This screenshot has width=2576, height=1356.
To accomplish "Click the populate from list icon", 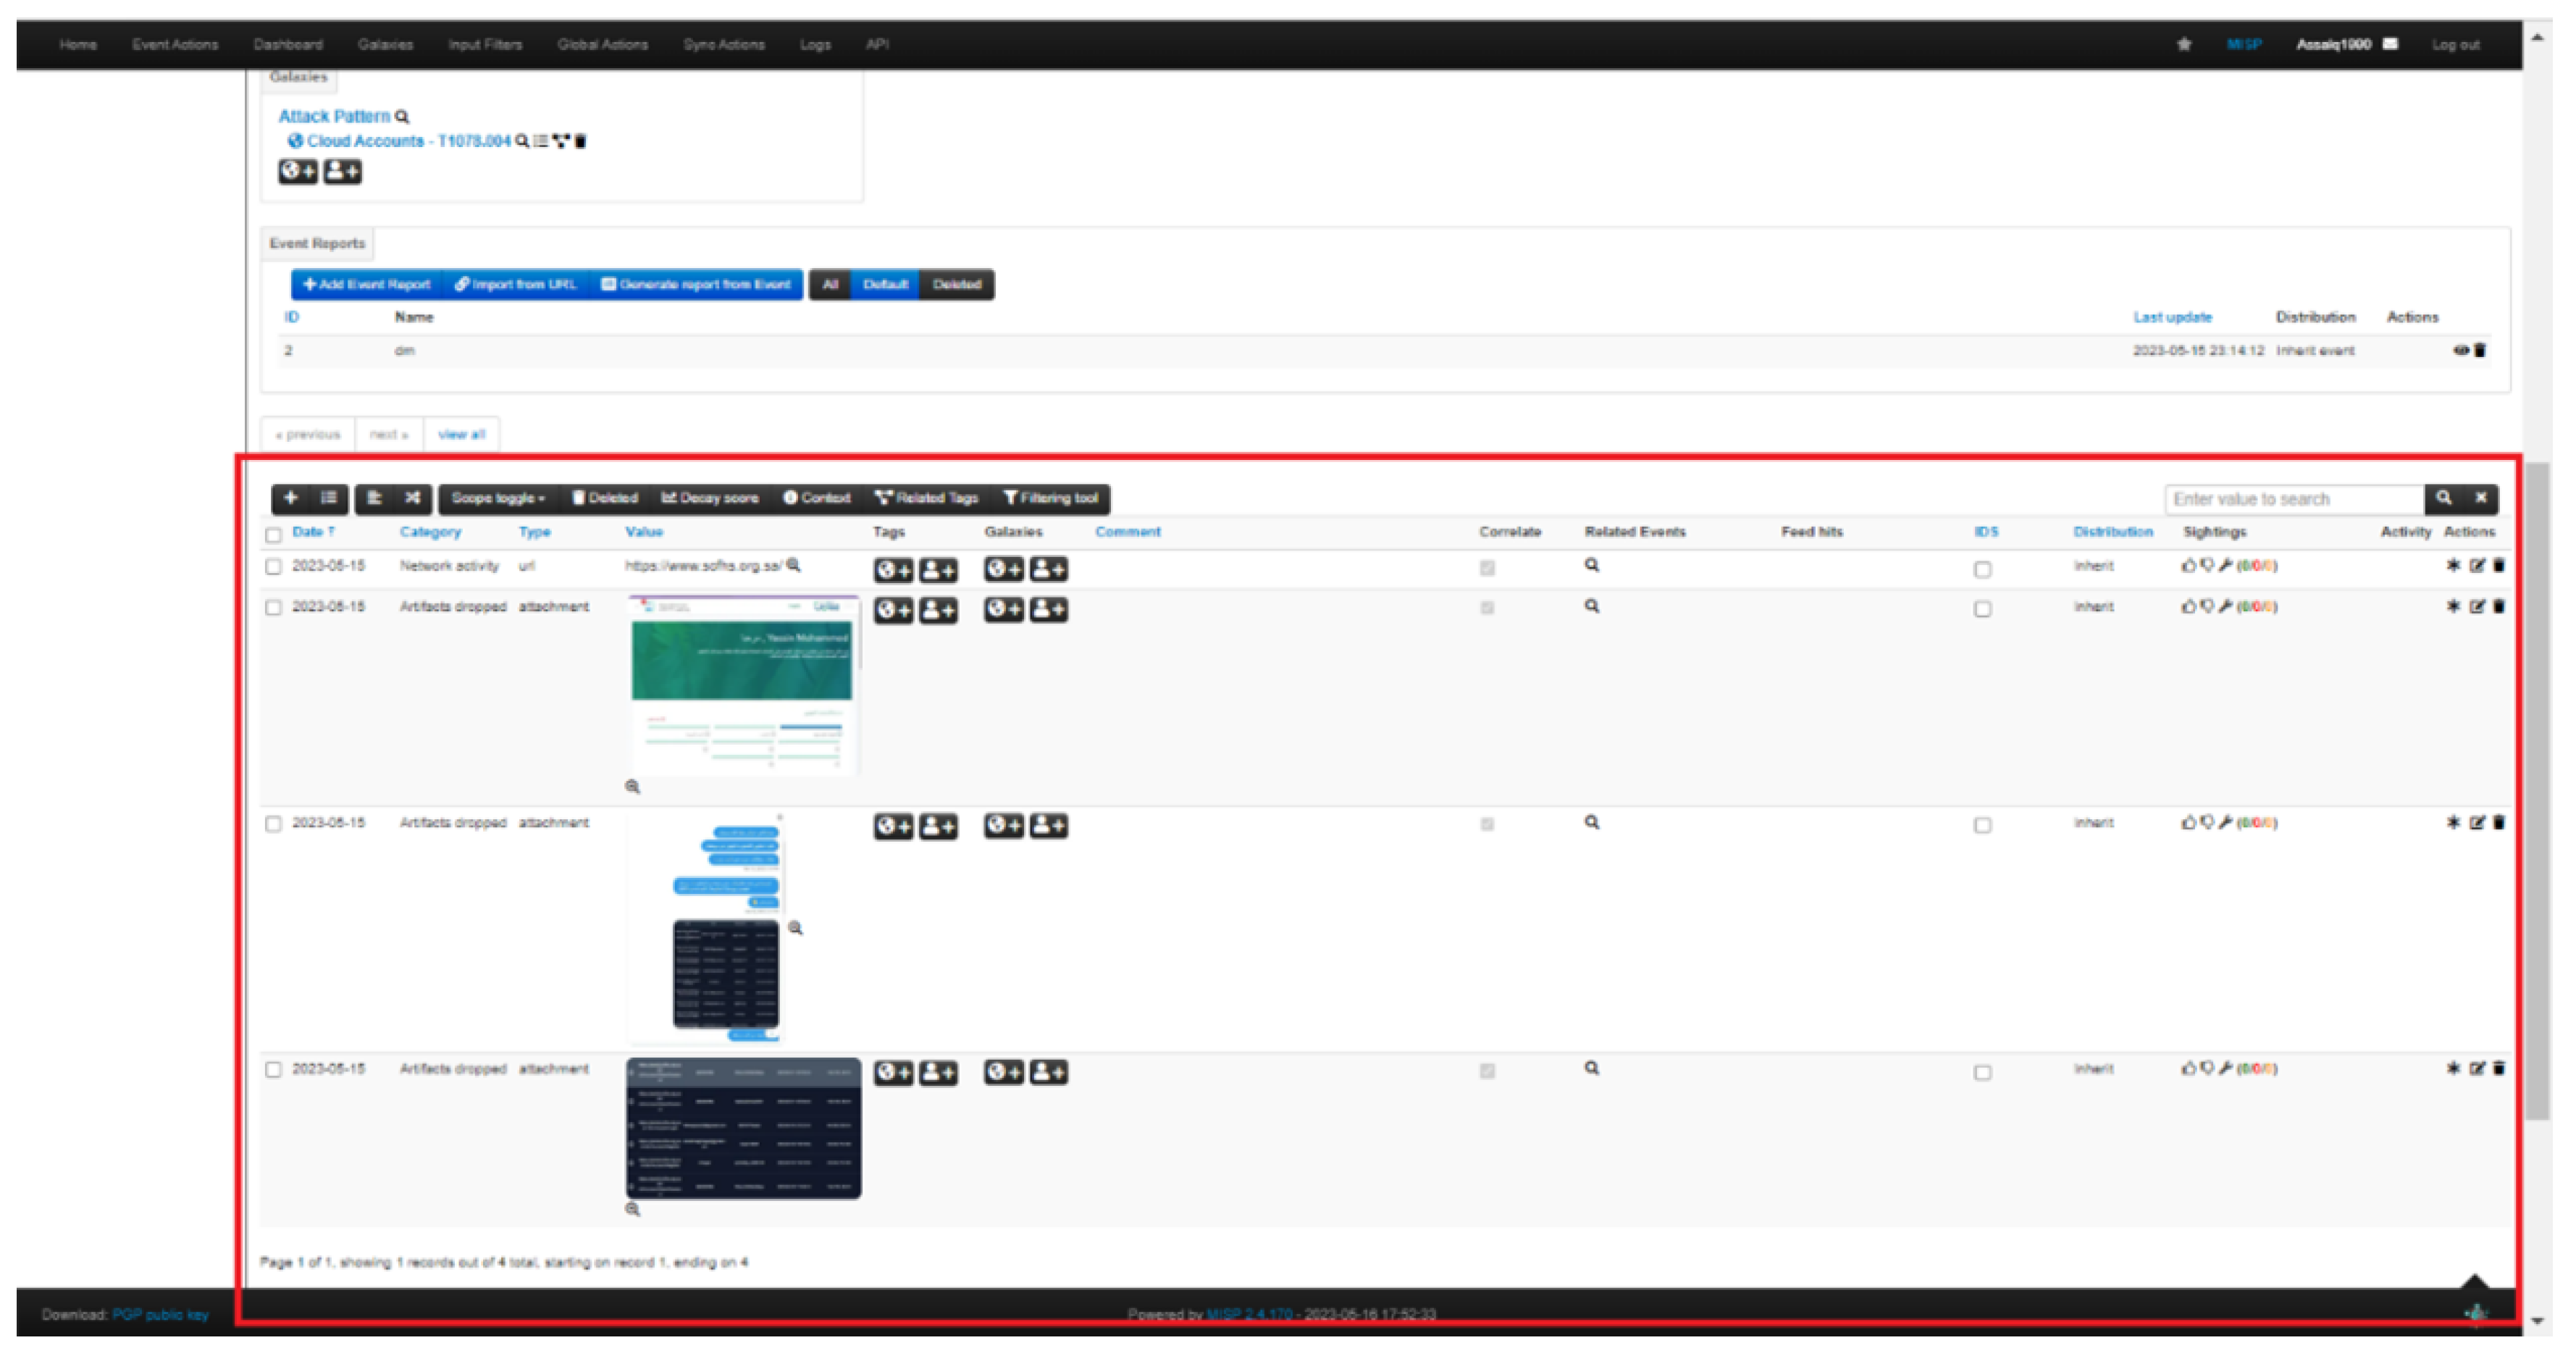I will click(x=328, y=498).
